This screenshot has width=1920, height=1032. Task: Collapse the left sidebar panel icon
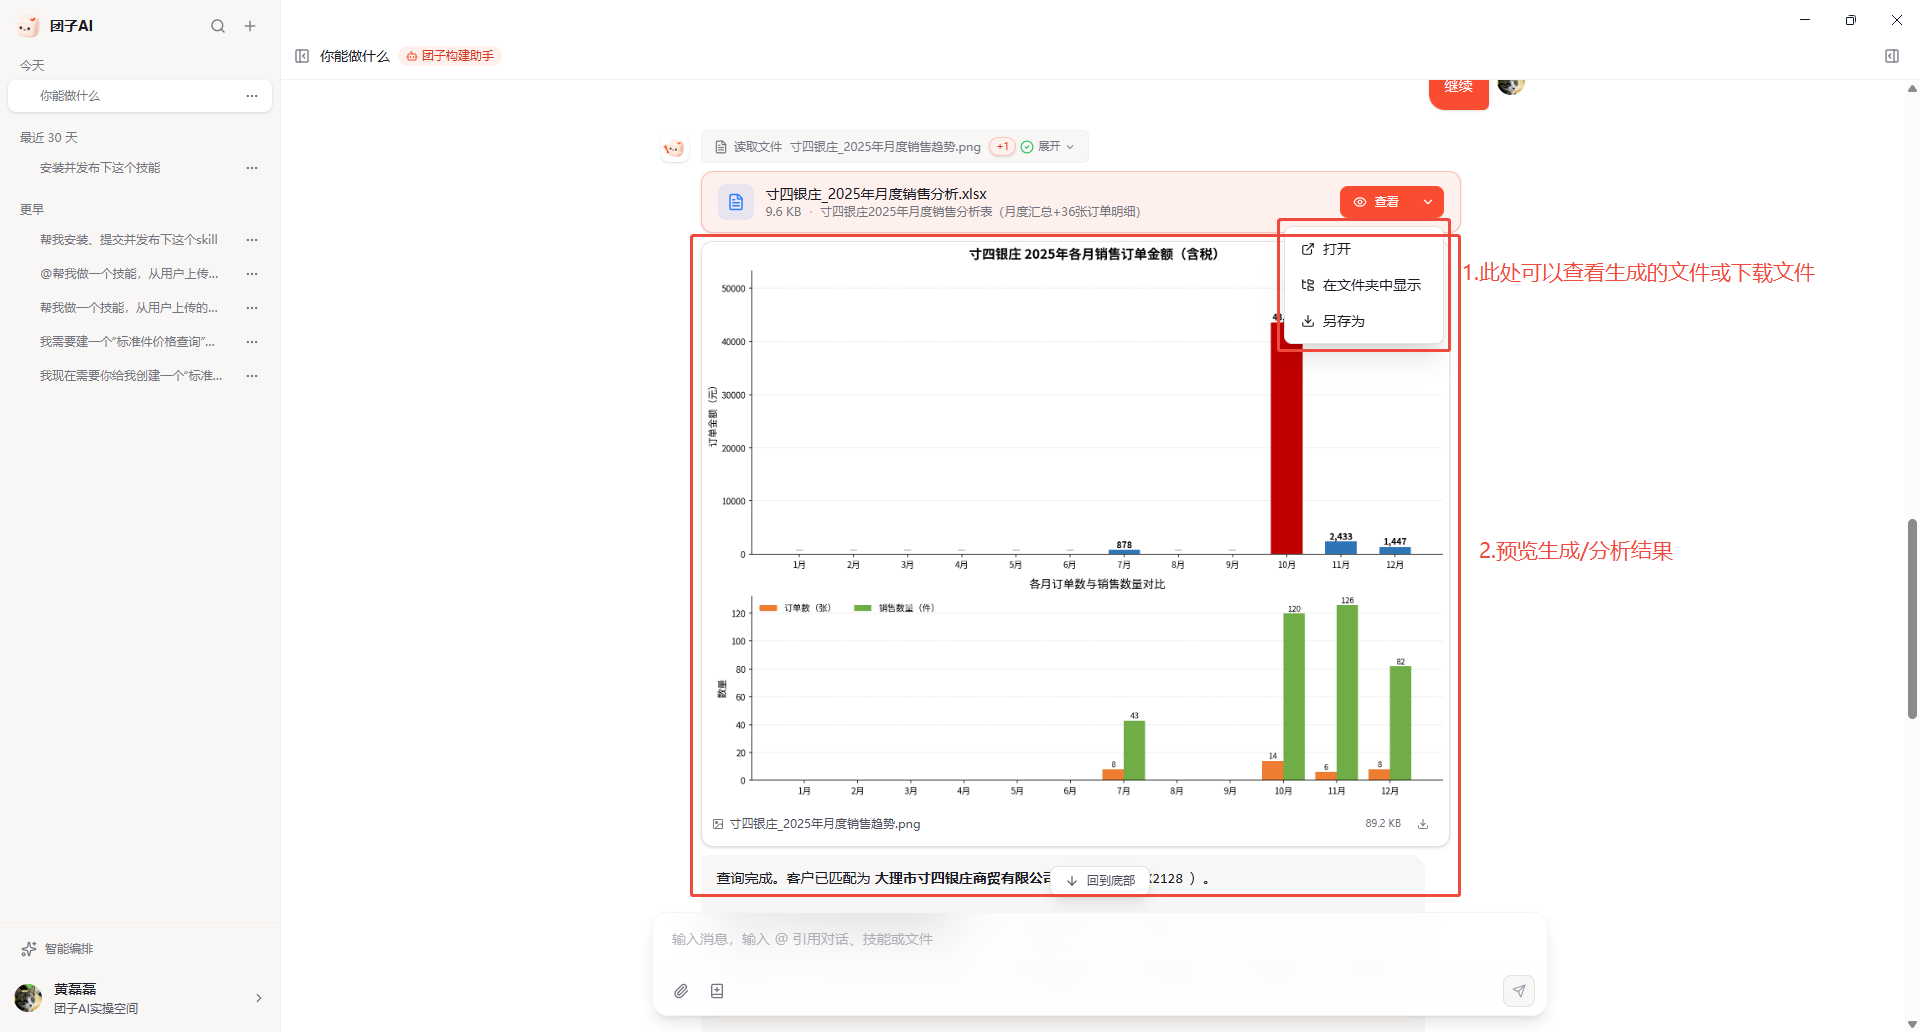(302, 56)
